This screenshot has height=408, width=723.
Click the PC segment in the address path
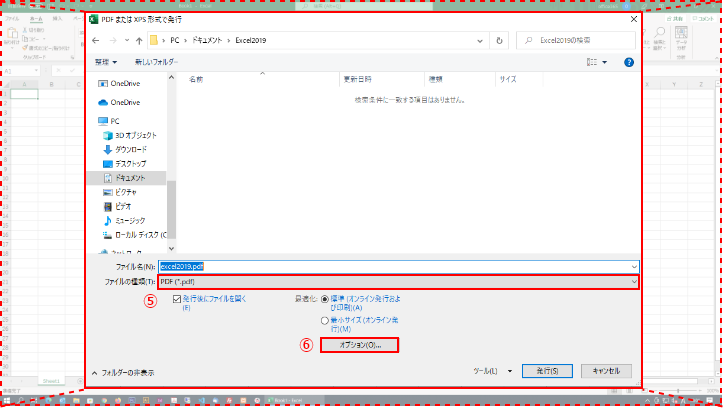tap(175, 41)
